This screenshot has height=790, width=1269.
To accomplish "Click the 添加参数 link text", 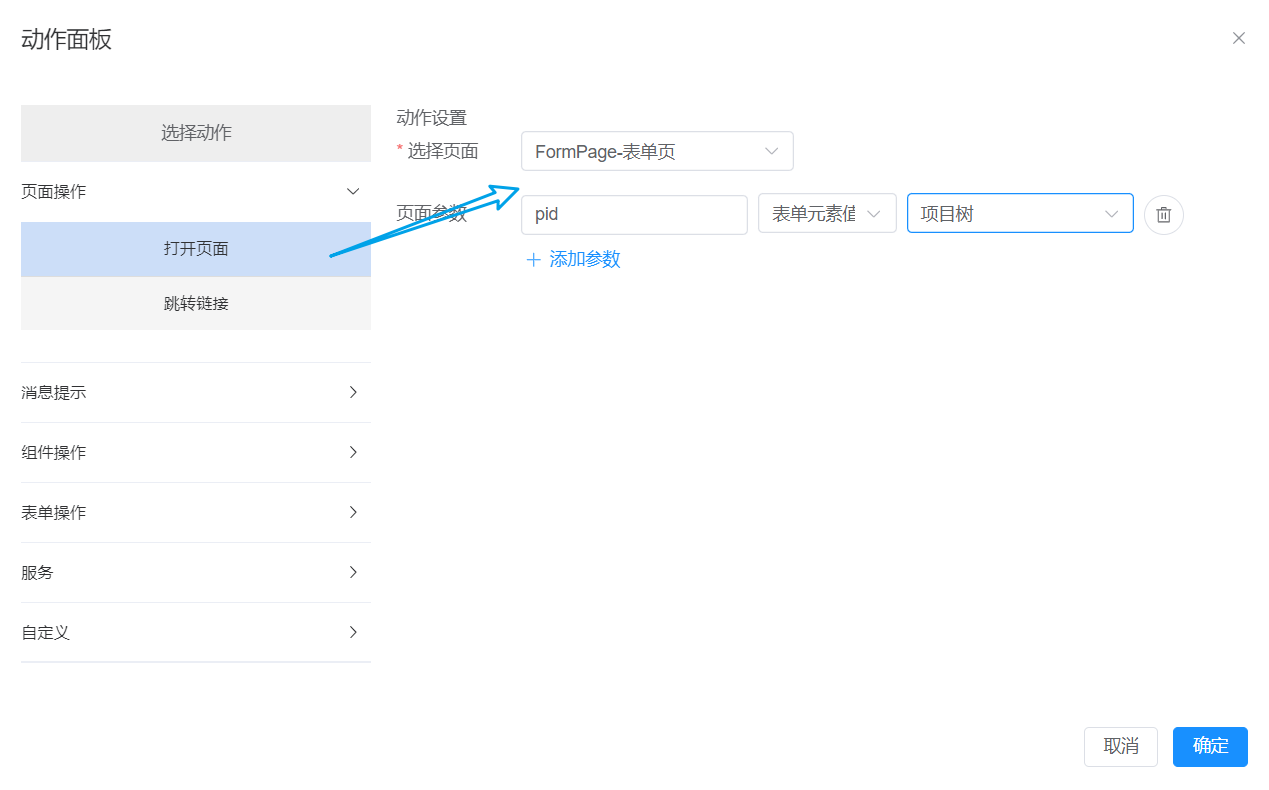I will [x=585, y=260].
